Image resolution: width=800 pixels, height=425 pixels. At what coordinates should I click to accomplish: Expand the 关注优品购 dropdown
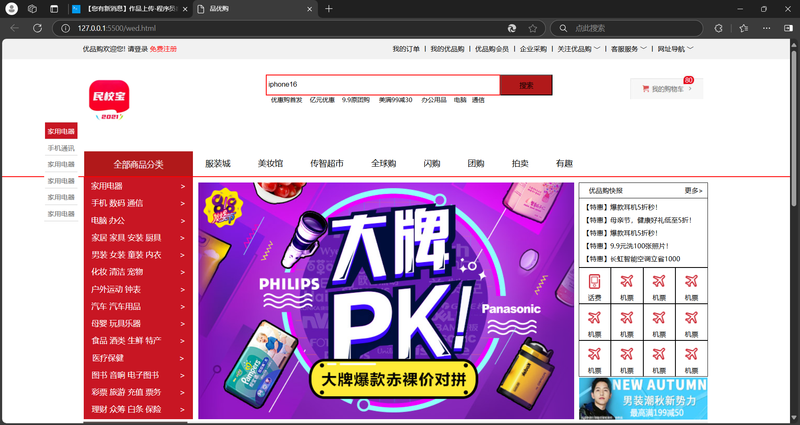pyautogui.click(x=579, y=49)
